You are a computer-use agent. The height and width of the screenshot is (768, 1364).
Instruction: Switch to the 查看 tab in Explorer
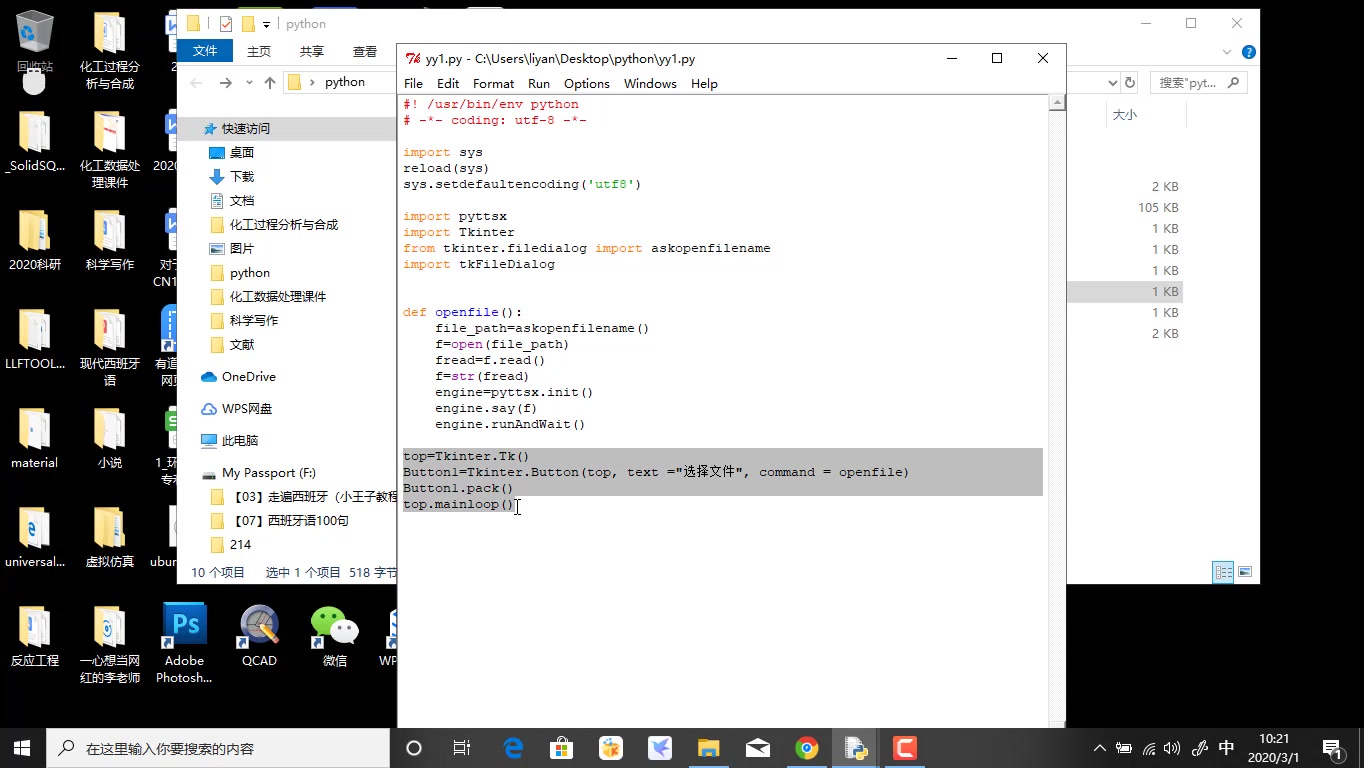364,51
